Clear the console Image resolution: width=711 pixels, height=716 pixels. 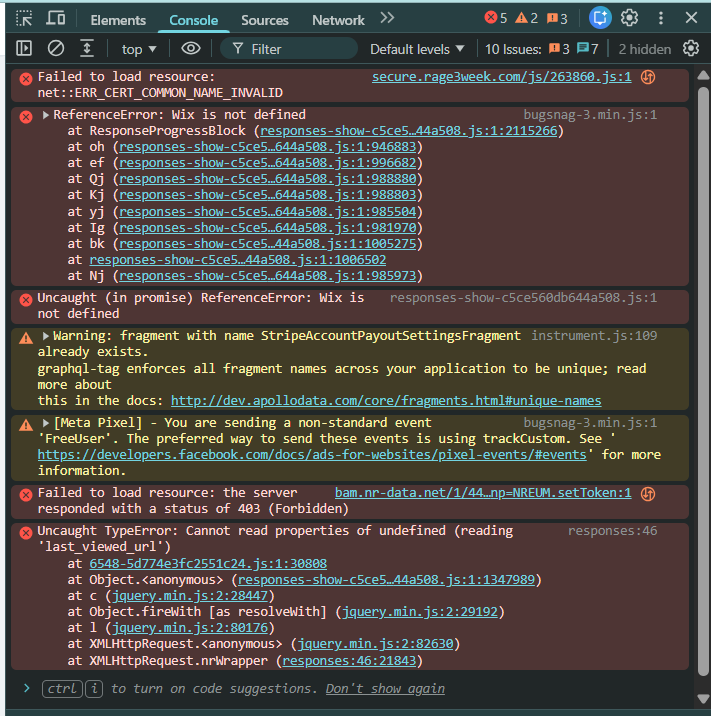[x=56, y=48]
